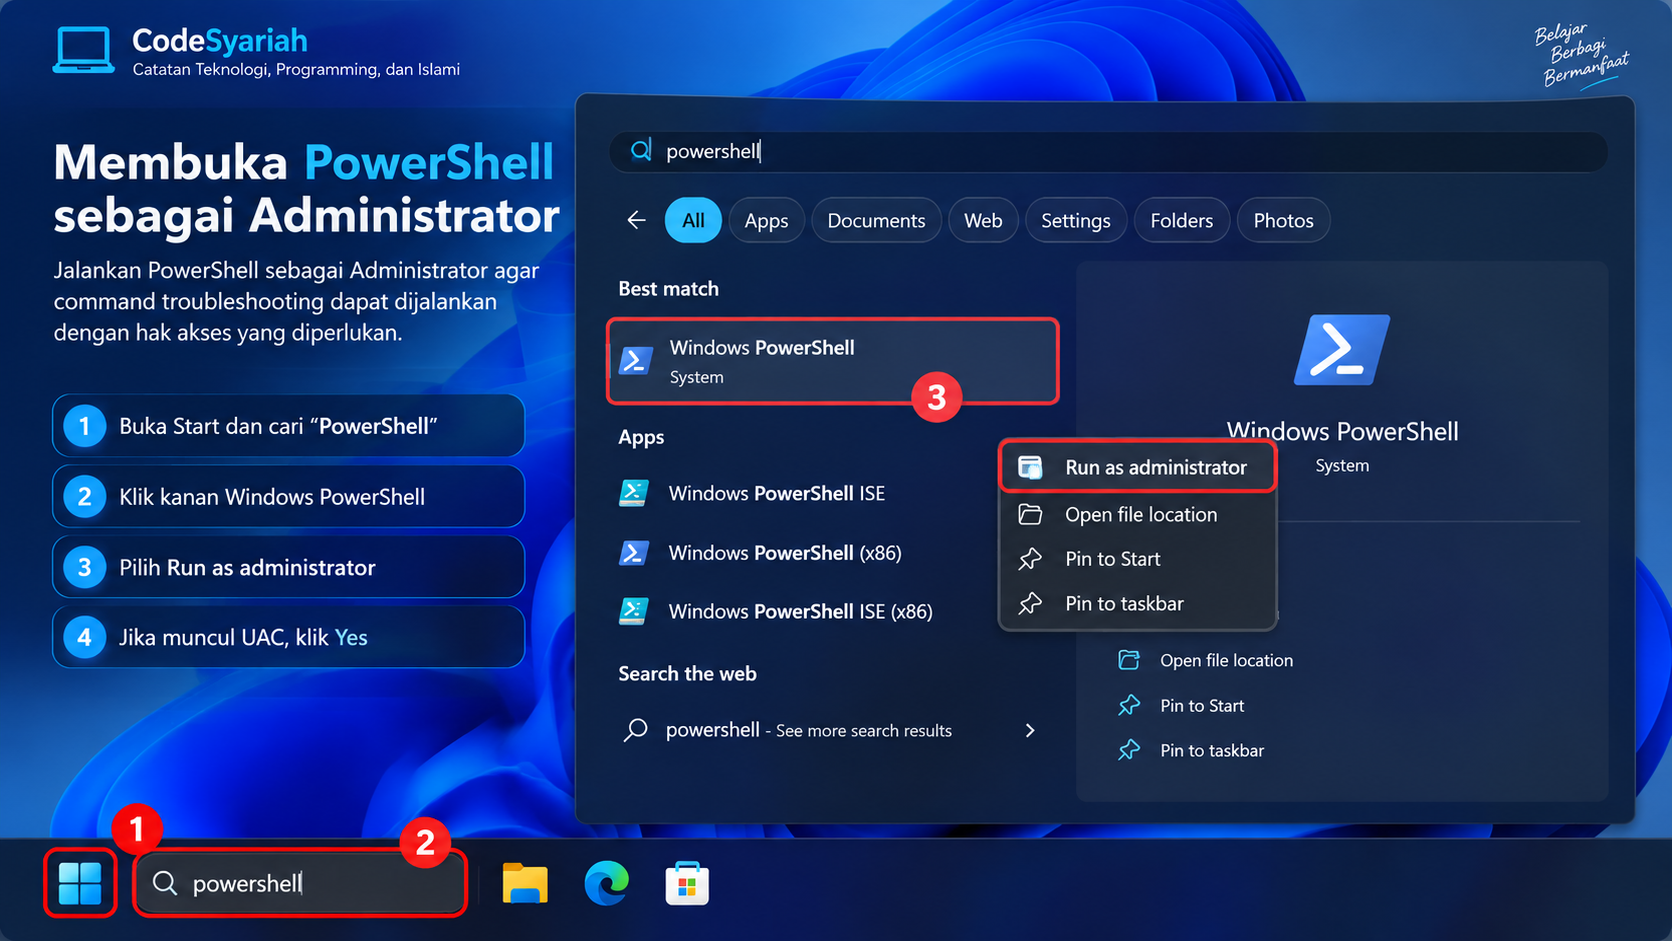This screenshot has height=941, width=1672.
Task: Switch to the Apps filter tab
Action: click(766, 220)
